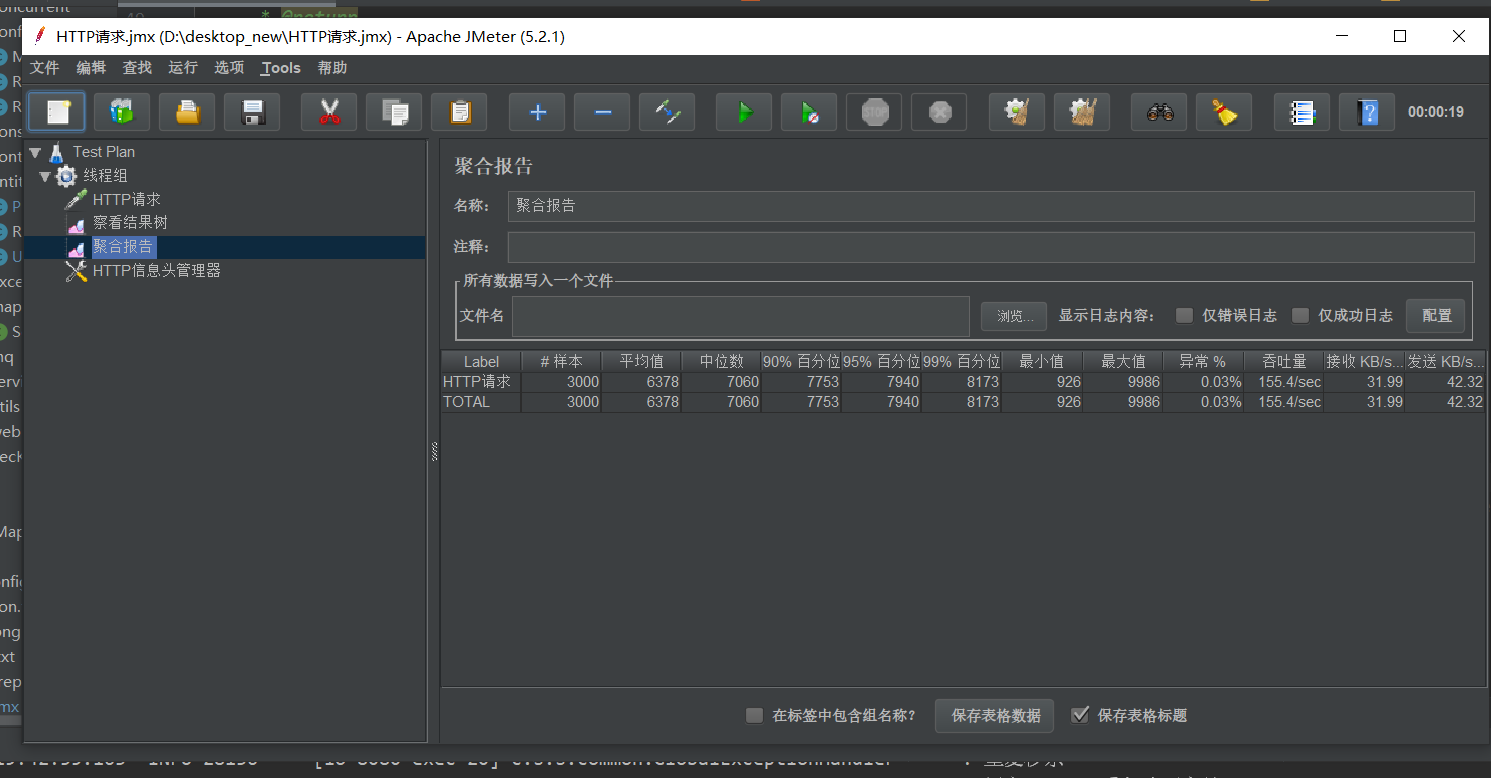This screenshot has height=778, width=1491.
Task: Collapse the Test Plan tree arrow
Action: pos(35,153)
